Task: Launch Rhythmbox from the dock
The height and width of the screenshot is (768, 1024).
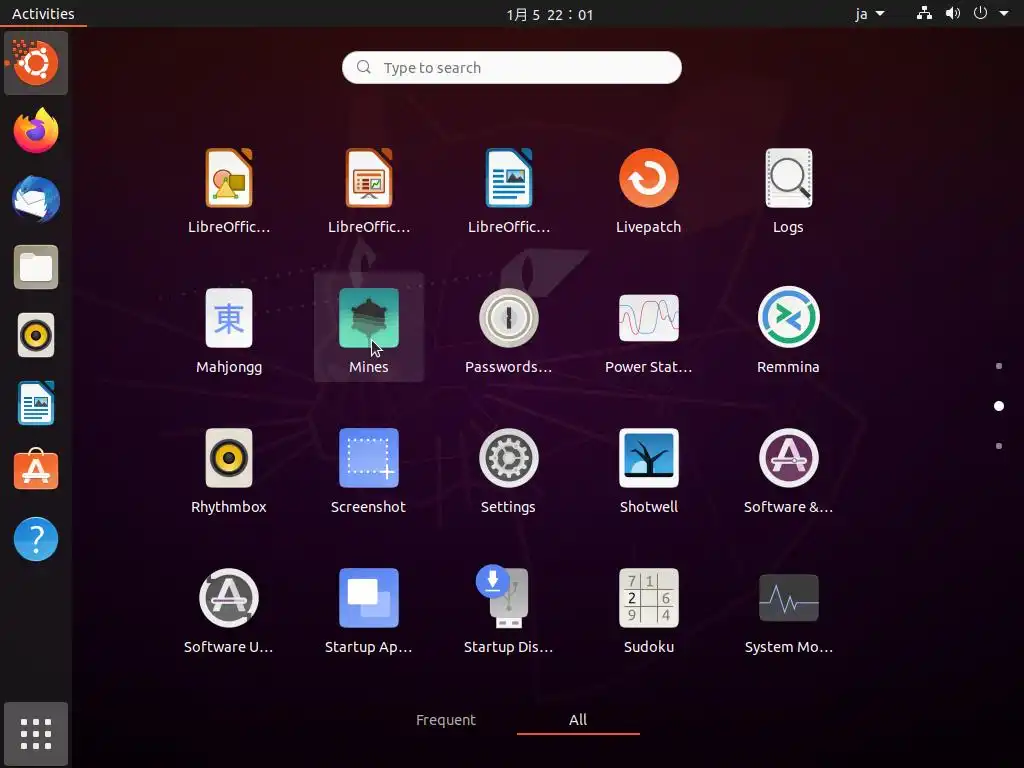Action: pyautogui.click(x=36, y=336)
